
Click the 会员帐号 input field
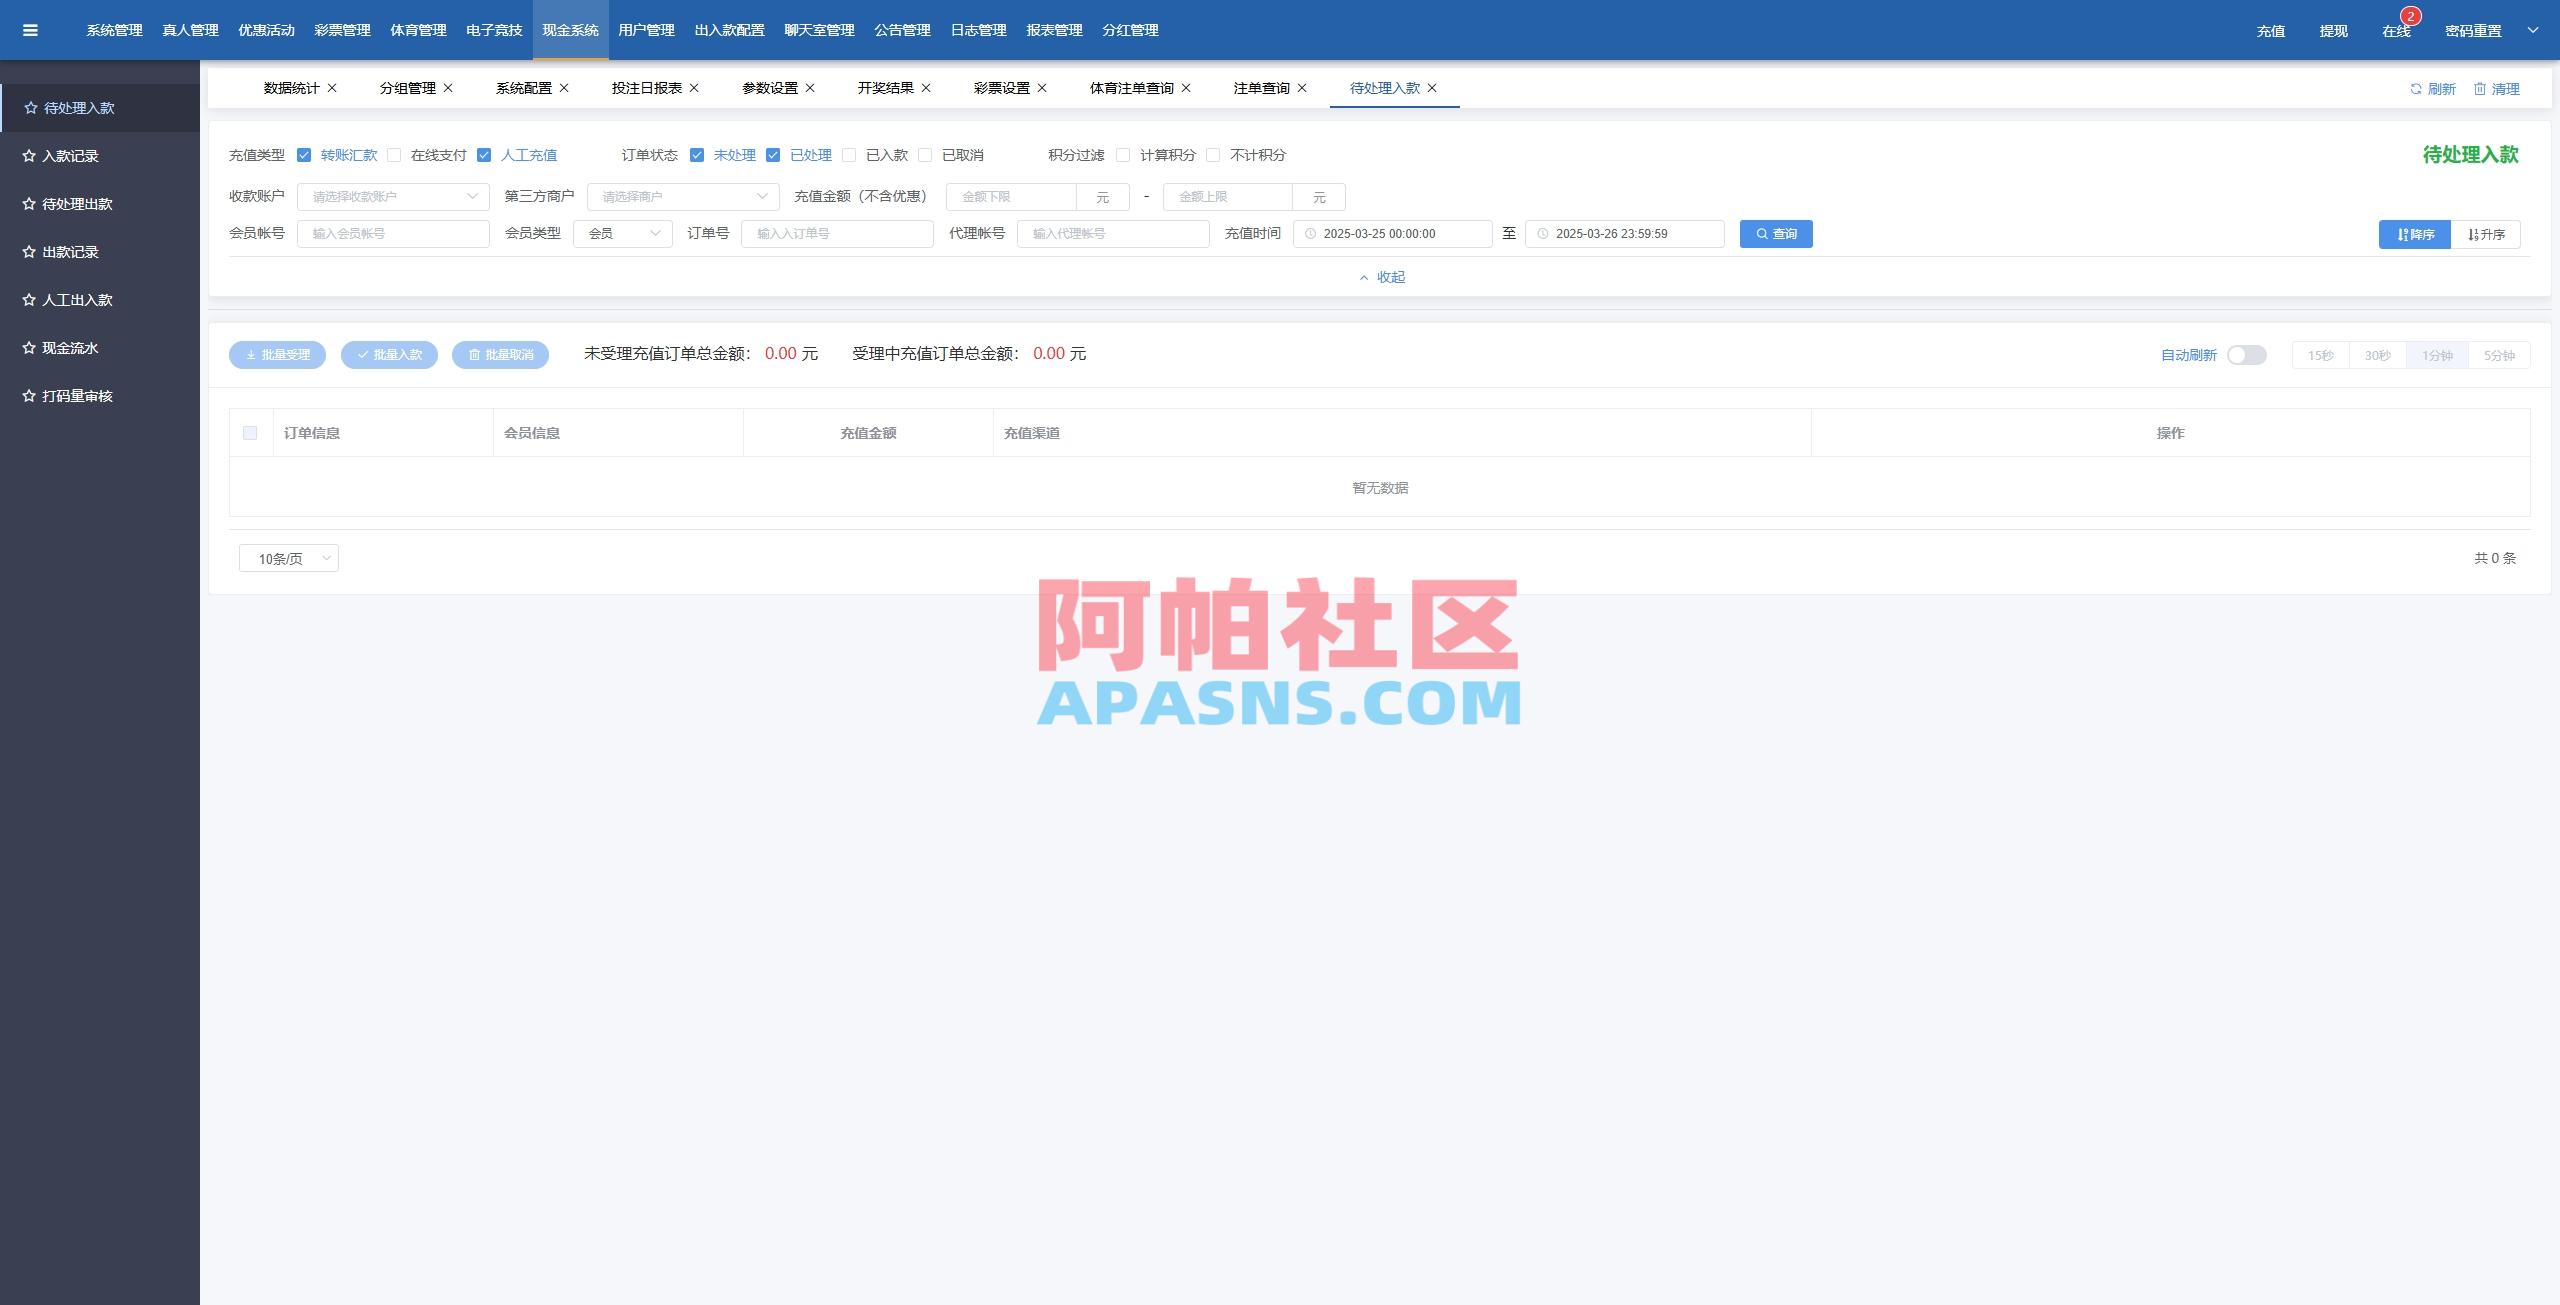(x=393, y=233)
